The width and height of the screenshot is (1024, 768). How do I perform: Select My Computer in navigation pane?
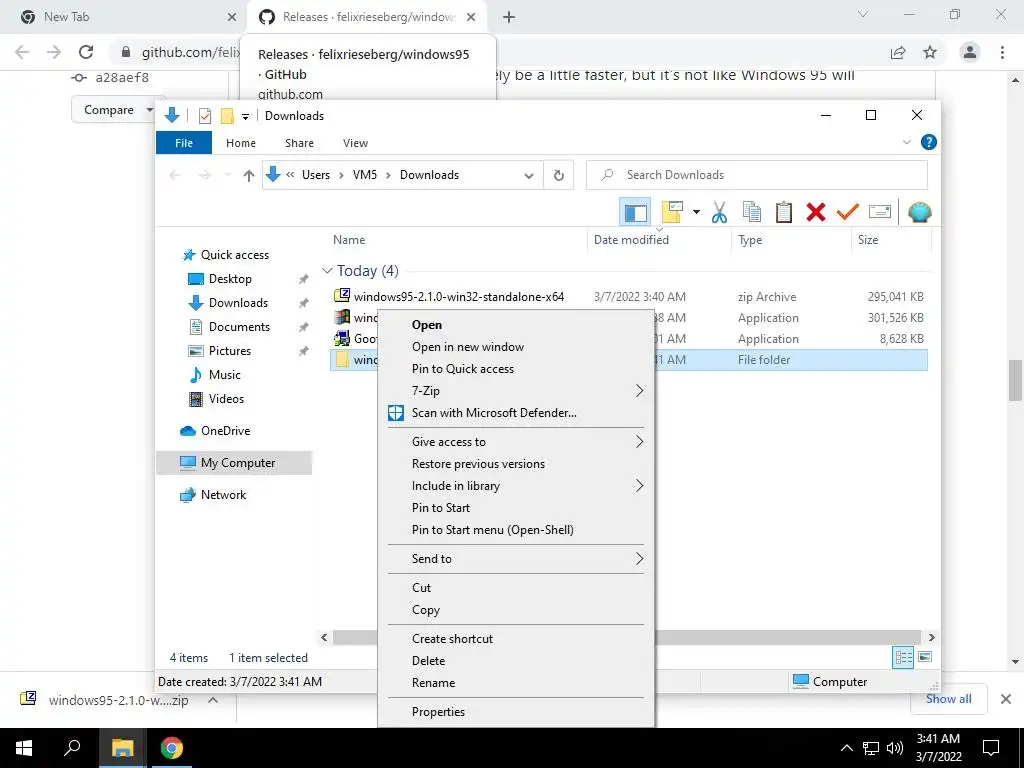pyautogui.click(x=234, y=463)
